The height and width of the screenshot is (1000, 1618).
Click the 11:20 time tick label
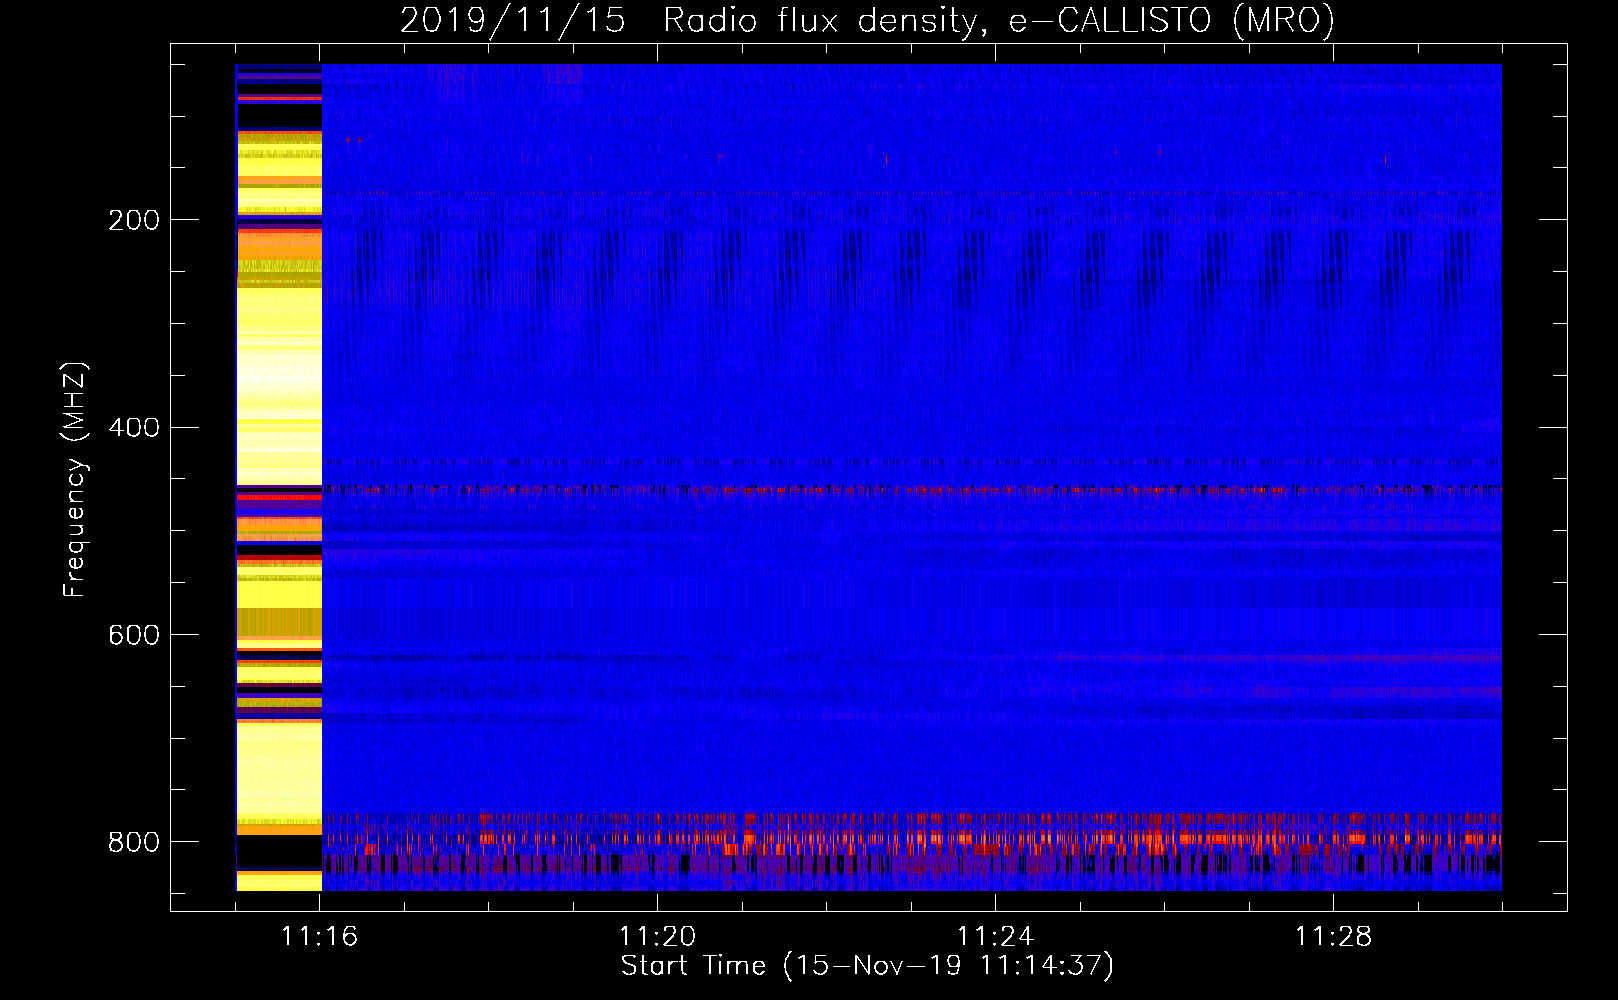658,937
